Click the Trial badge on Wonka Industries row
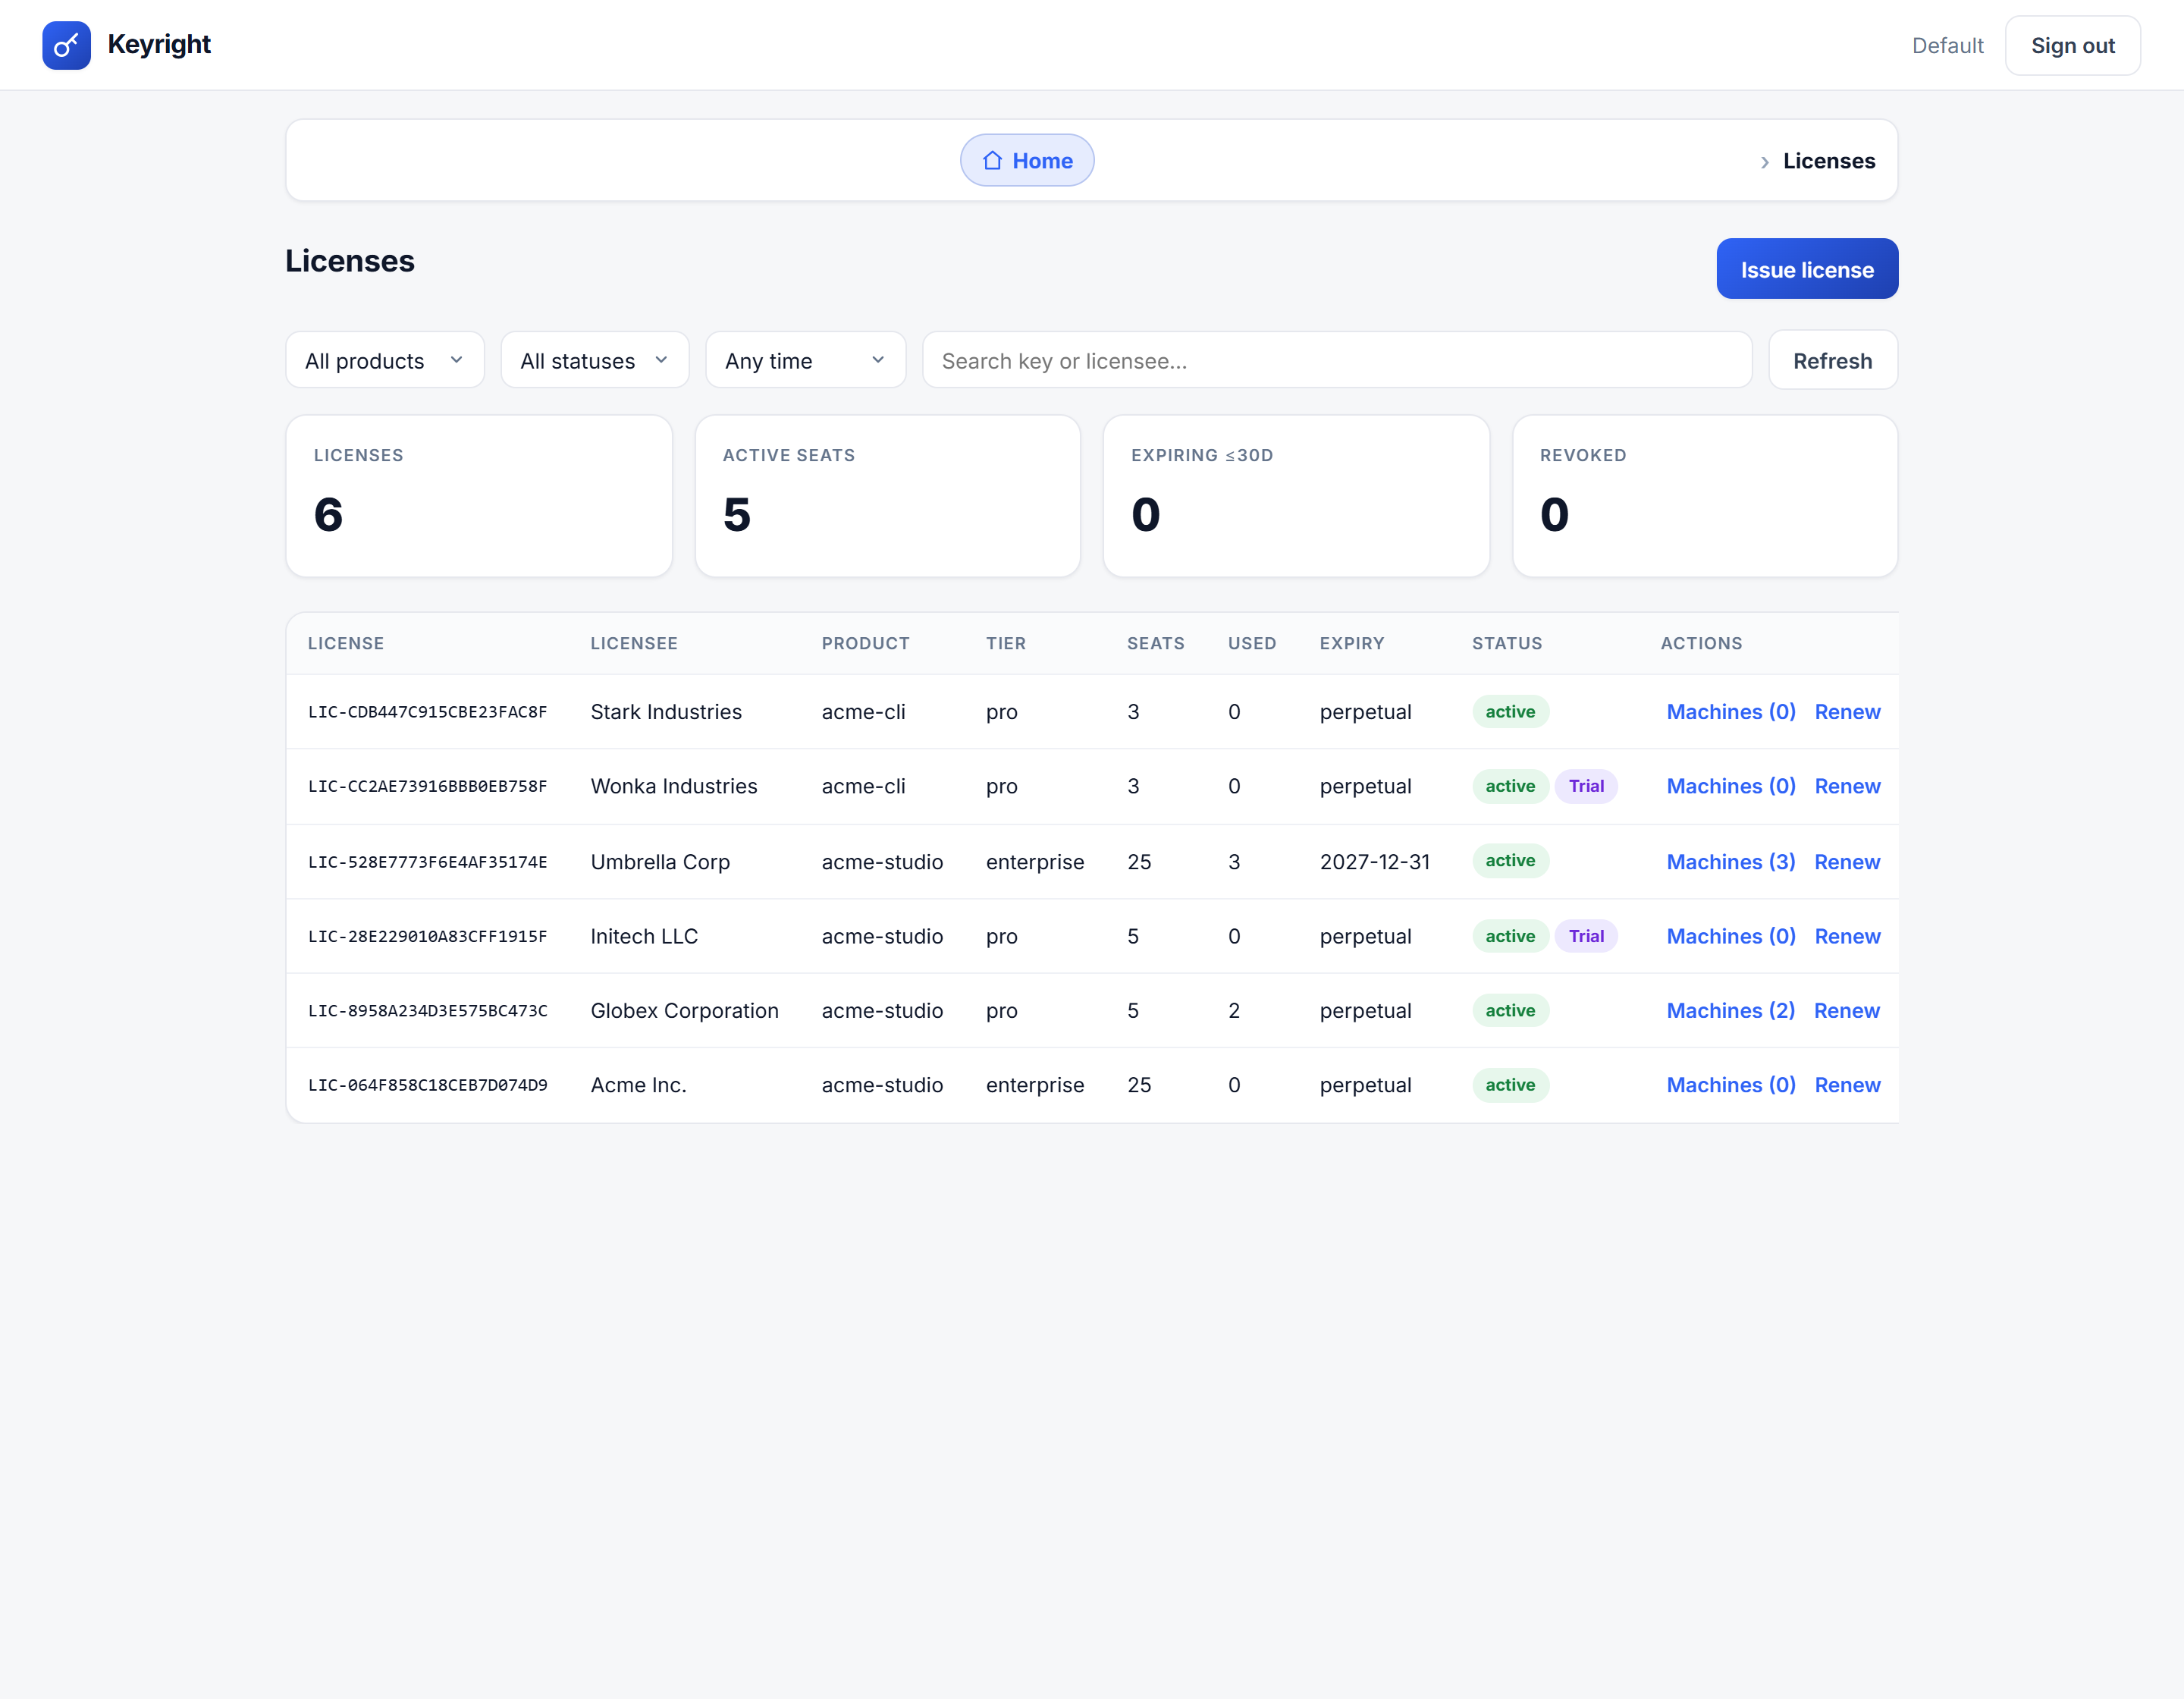This screenshot has width=2184, height=1699. point(1586,786)
